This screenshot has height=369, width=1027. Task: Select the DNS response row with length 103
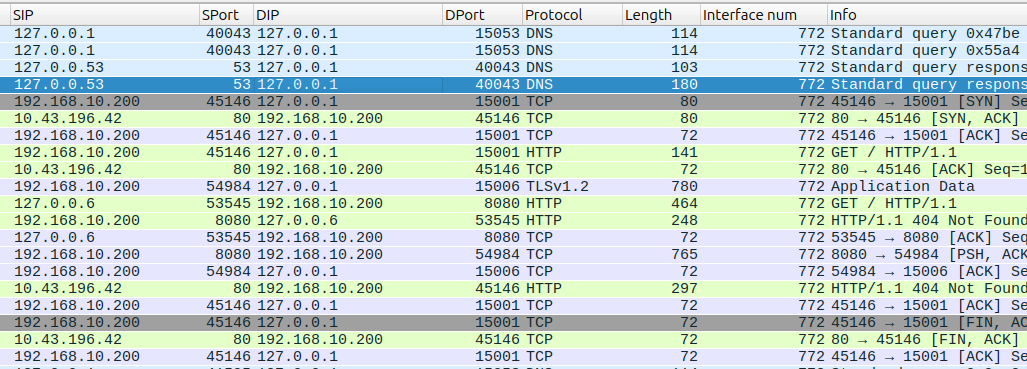[x=514, y=68]
